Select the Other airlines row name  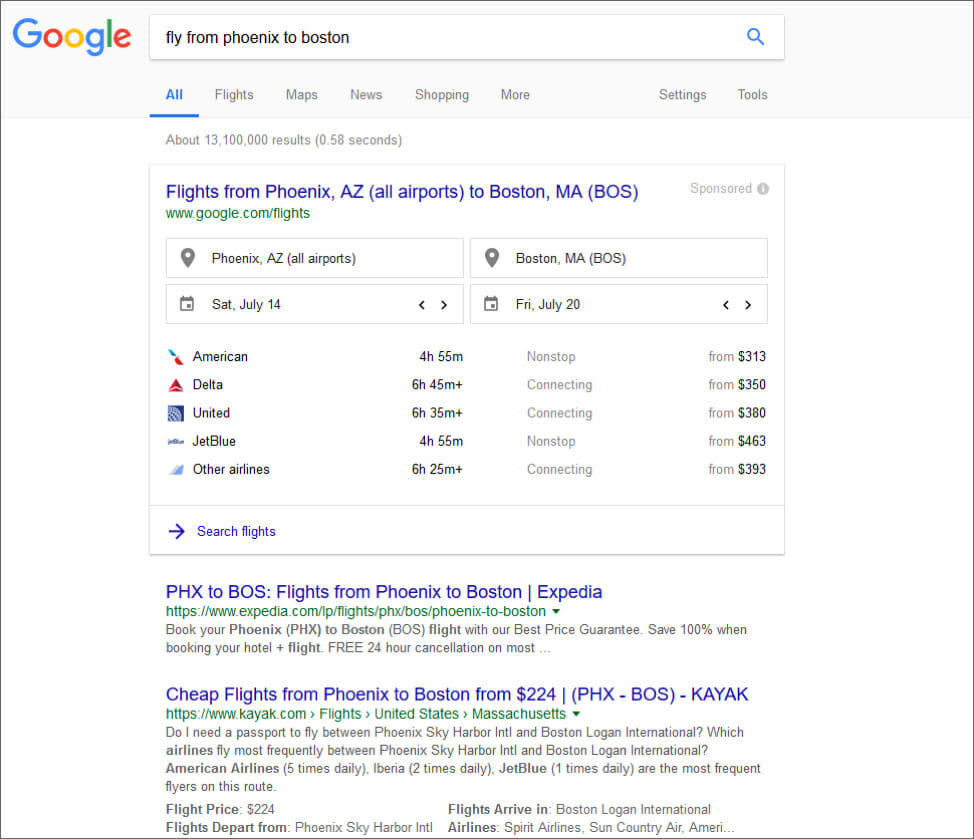tap(231, 469)
